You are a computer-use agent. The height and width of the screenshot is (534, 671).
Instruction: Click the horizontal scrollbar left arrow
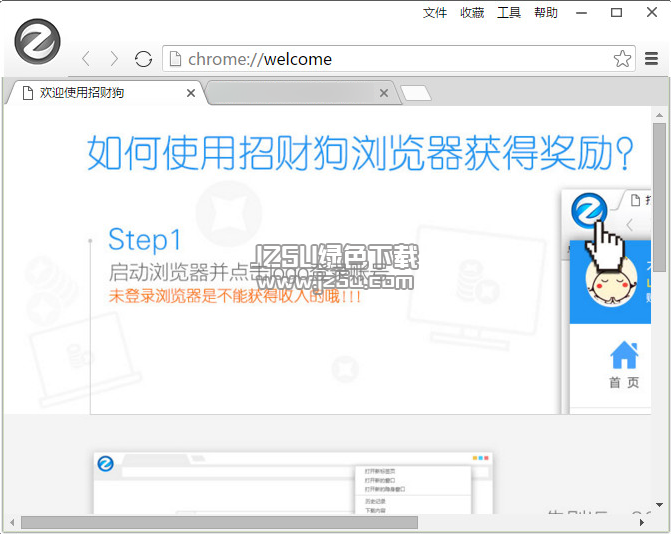click(x=12, y=522)
